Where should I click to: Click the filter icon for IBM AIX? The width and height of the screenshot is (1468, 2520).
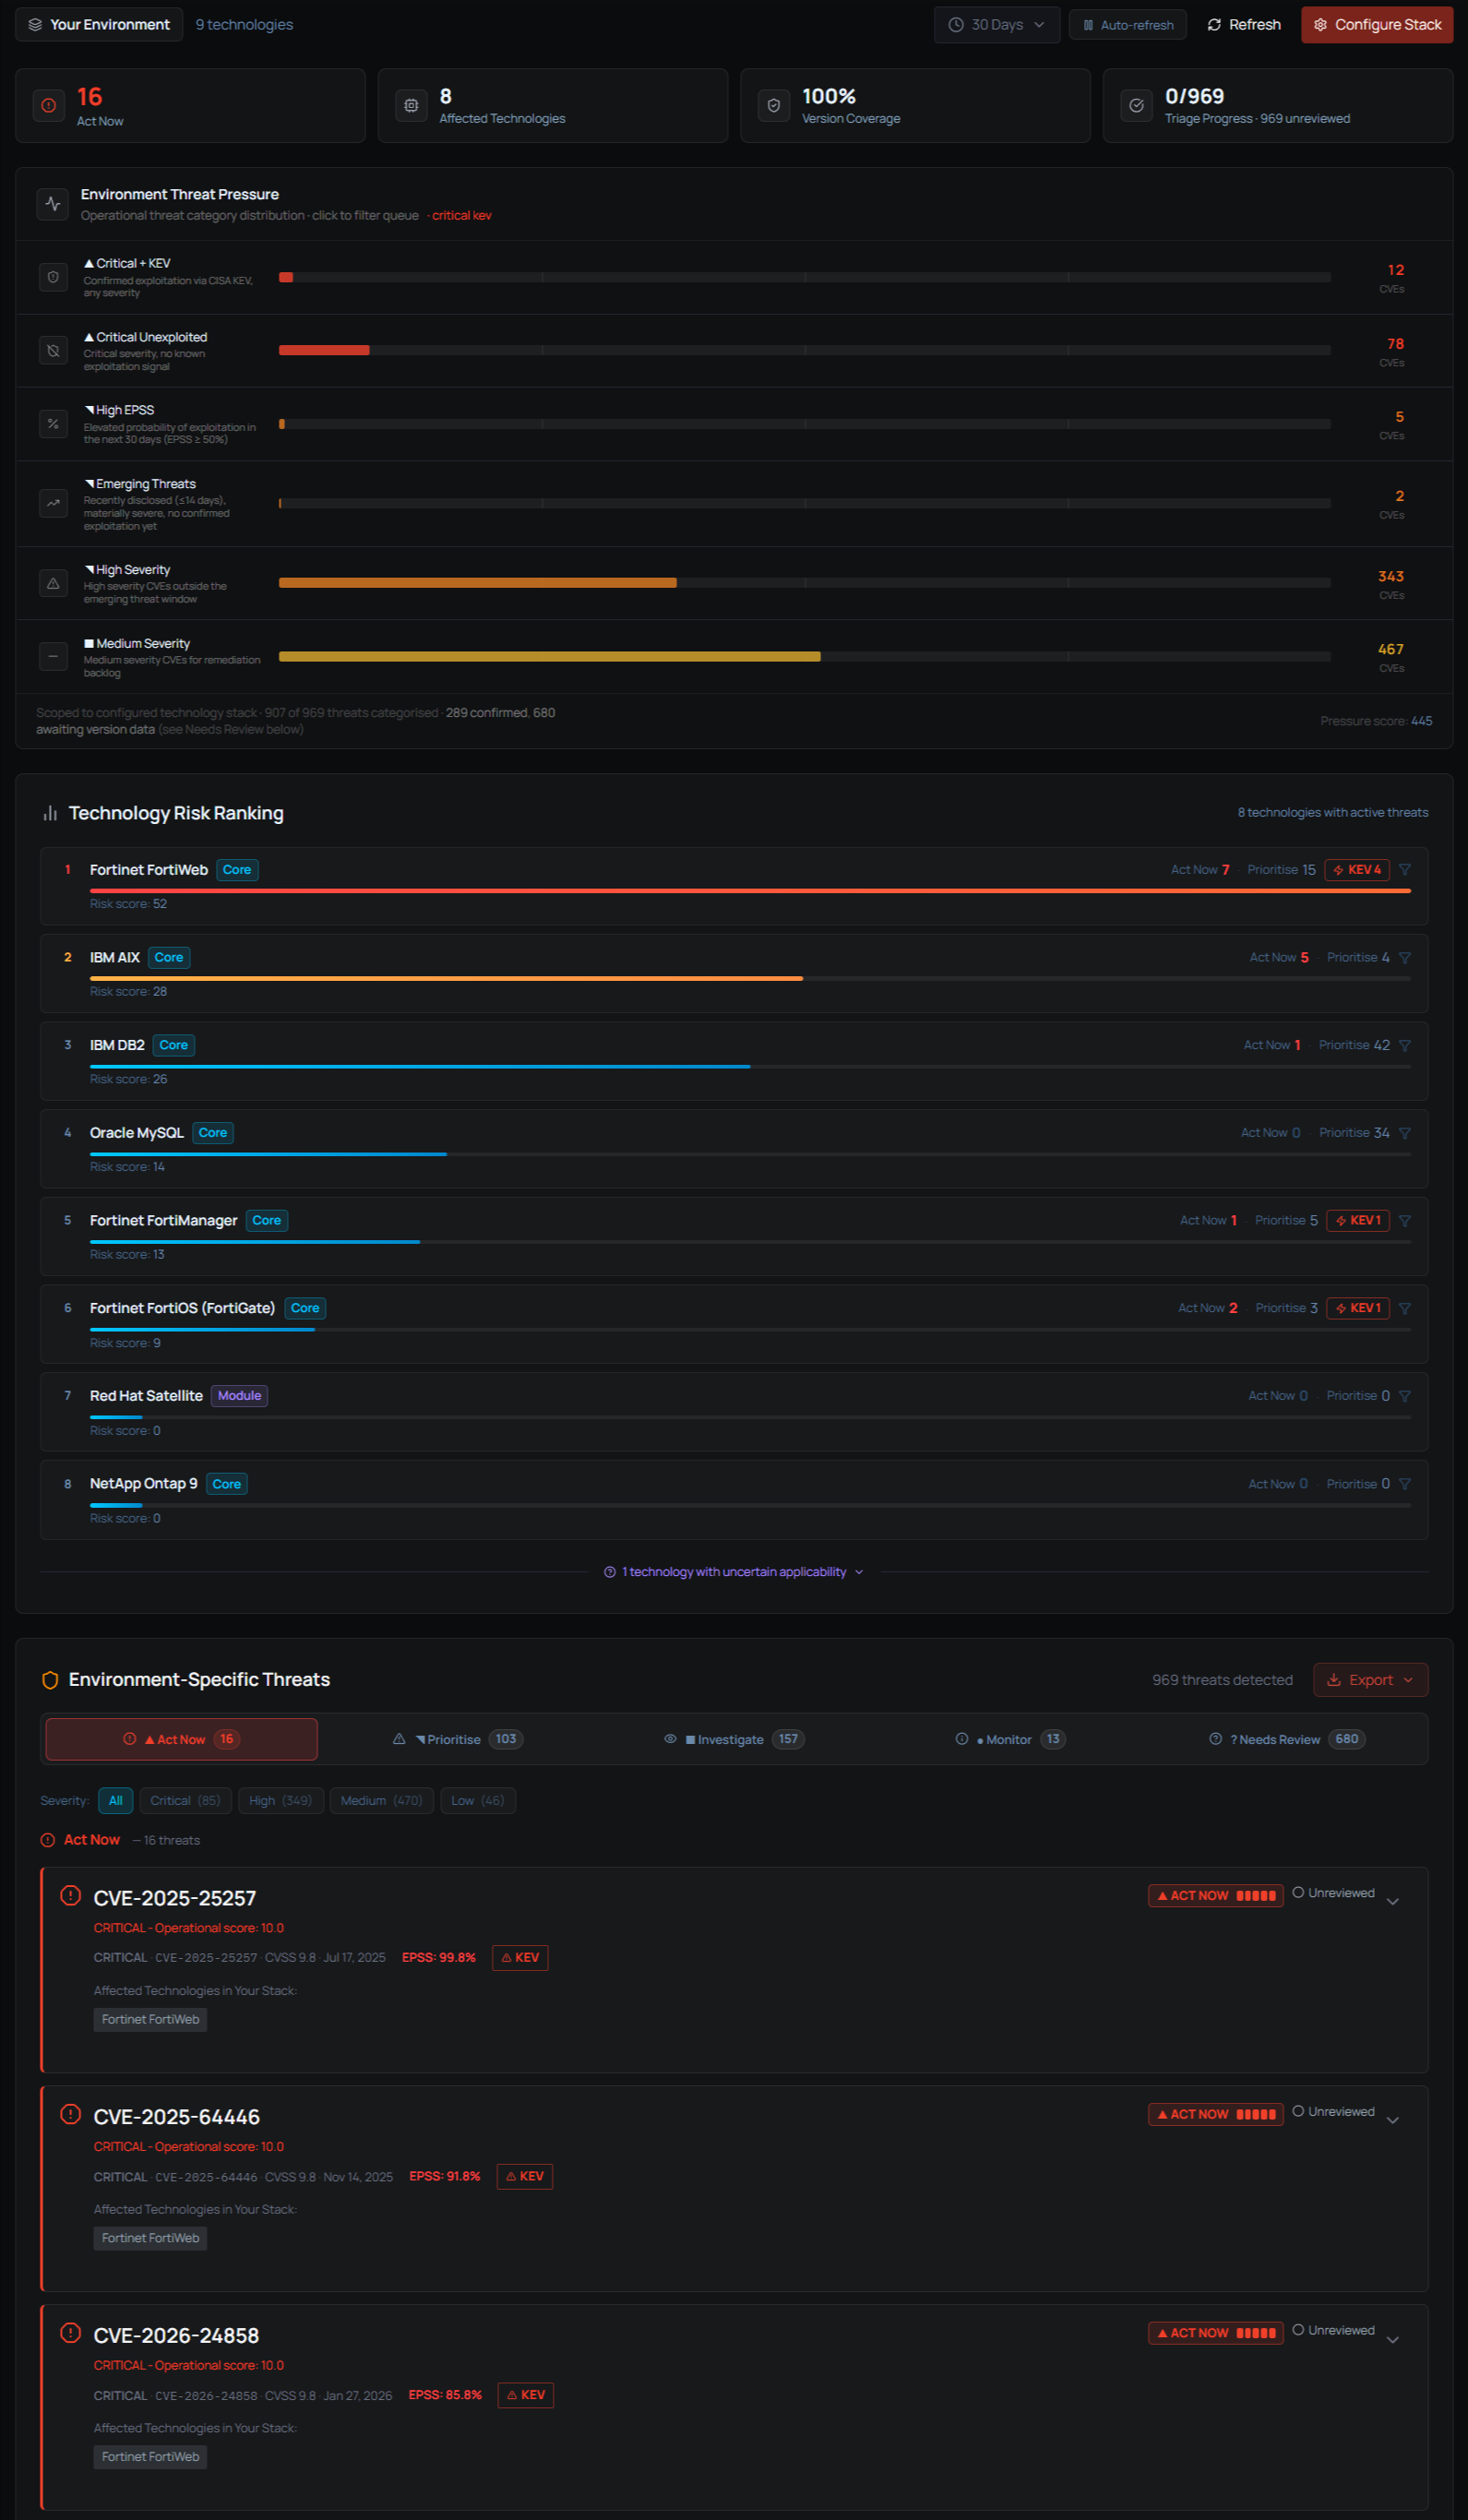click(1405, 958)
